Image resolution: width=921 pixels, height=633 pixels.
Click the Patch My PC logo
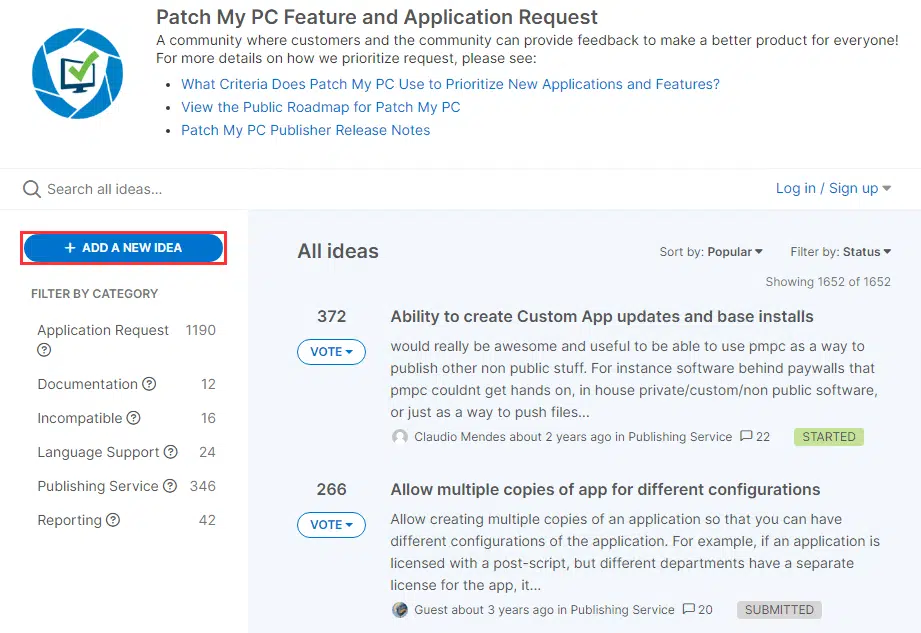[x=77, y=73]
